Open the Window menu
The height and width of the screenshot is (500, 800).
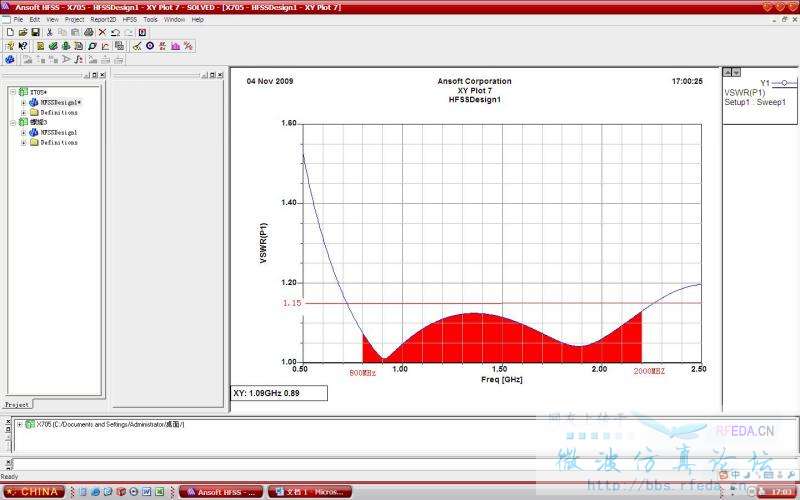[174, 19]
